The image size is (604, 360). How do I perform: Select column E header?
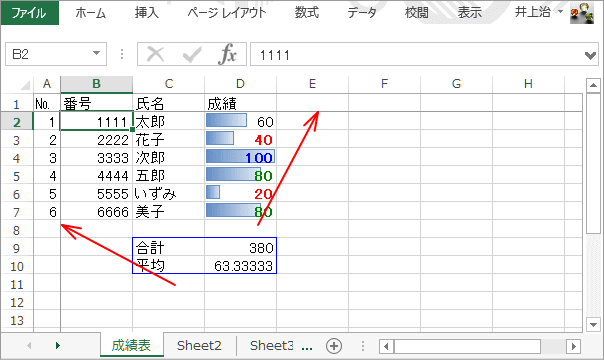pos(312,84)
